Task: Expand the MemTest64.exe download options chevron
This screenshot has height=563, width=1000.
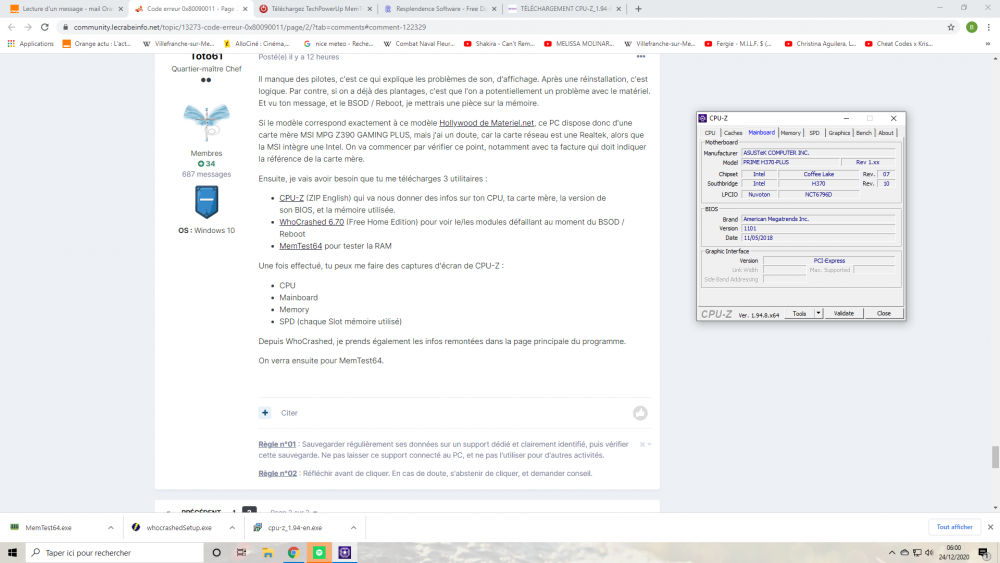Action: pyautogui.click(x=110, y=527)
